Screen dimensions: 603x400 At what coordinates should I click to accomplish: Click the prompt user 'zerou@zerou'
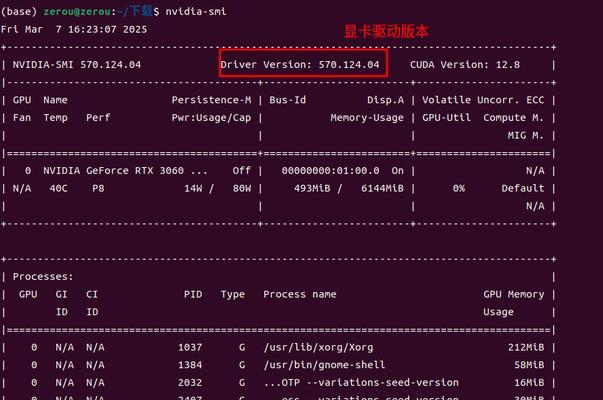[x=77, y=12]
